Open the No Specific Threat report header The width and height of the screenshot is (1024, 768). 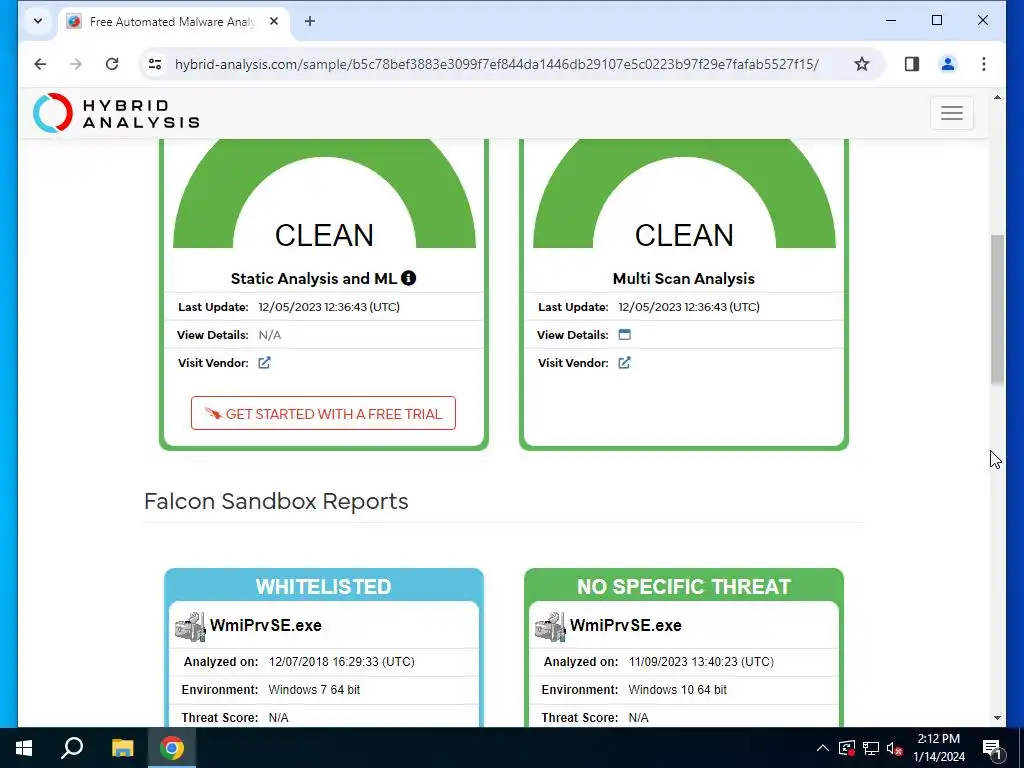click(684, 586)
